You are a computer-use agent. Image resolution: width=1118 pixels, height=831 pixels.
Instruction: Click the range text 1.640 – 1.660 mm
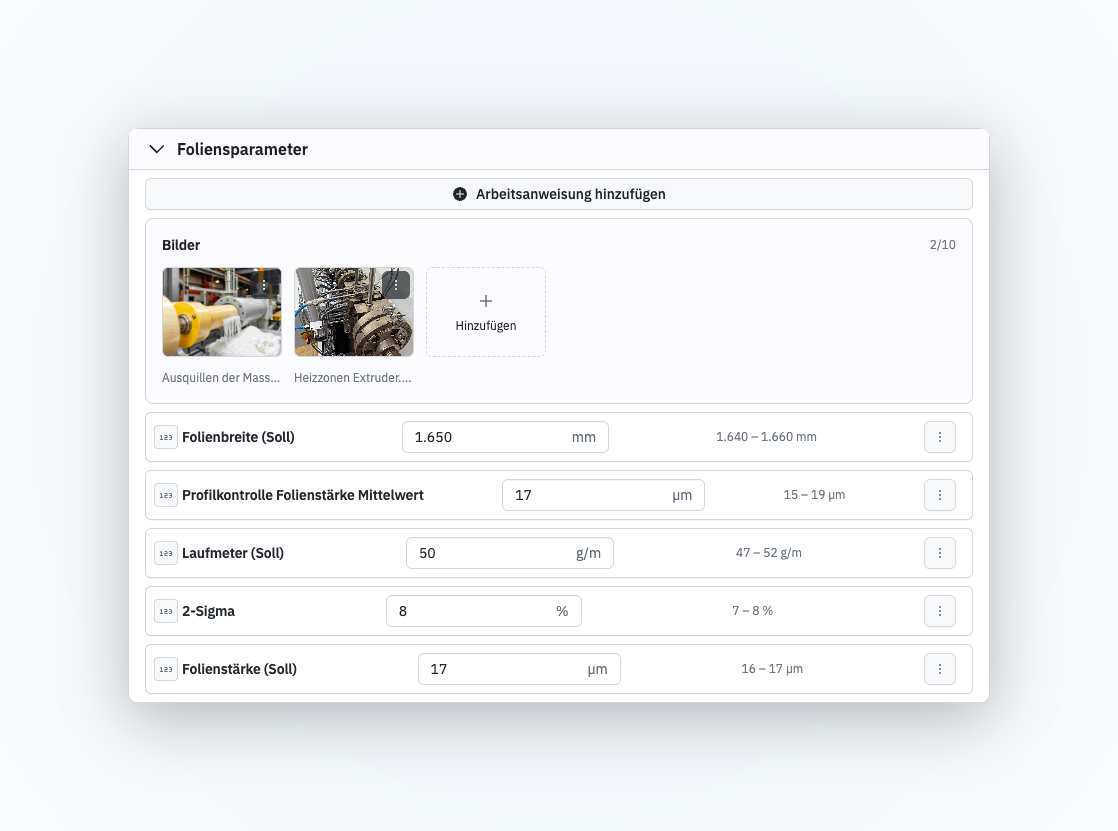tap(766, 437)
